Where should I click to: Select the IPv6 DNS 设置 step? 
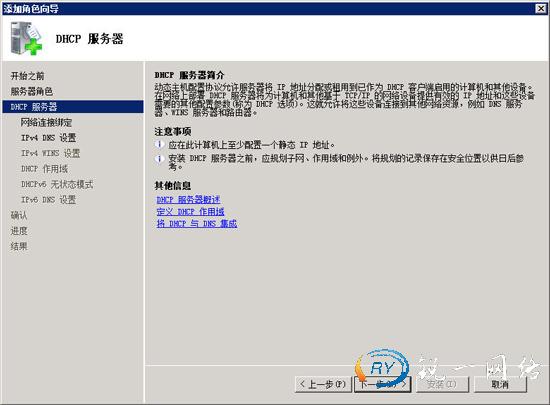point(48,200)
